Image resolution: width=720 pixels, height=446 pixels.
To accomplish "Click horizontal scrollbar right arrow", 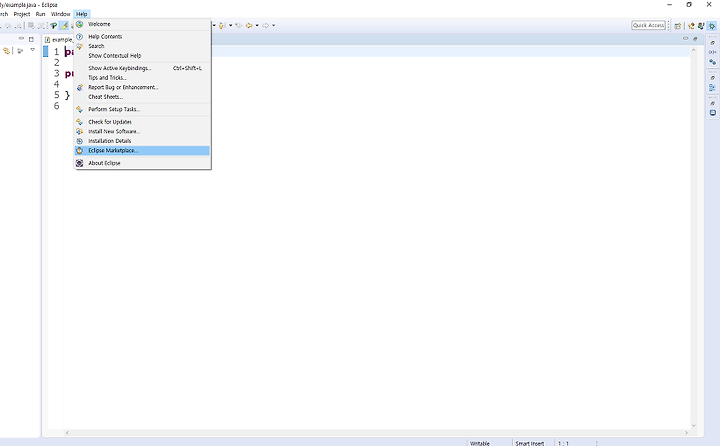I will [686, 433].
